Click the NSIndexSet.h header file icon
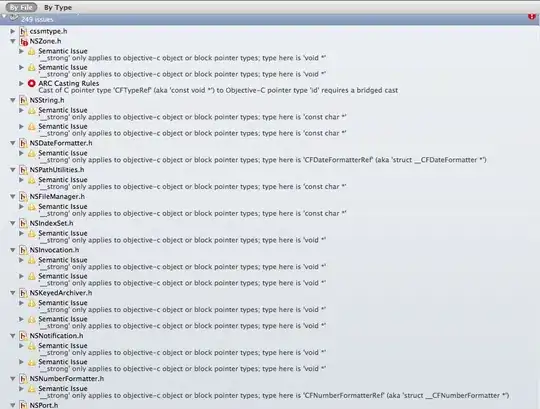Screen dimensions: 540x409 [23, 223]
